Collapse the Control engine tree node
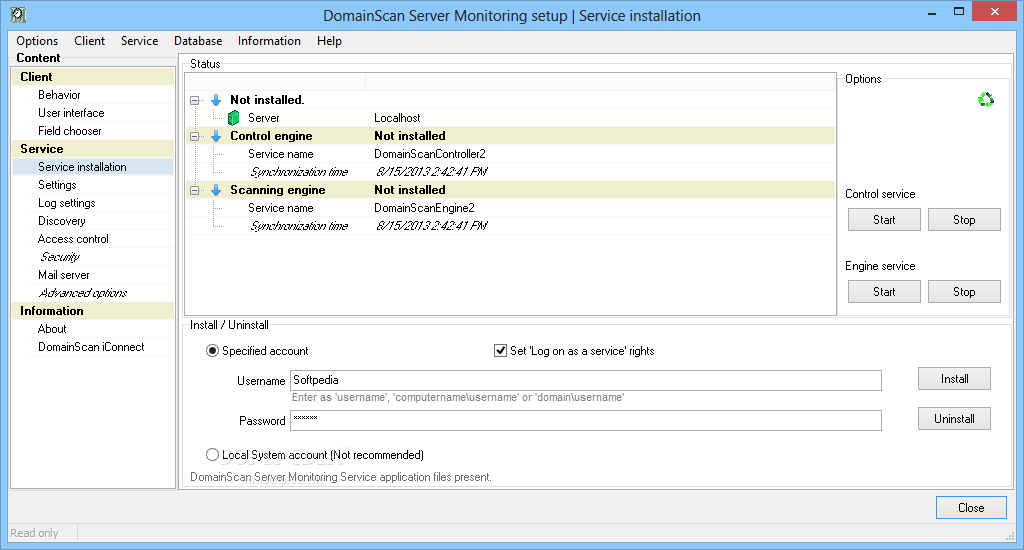The width and height of the screenshot is (1024, 550). 195,137
